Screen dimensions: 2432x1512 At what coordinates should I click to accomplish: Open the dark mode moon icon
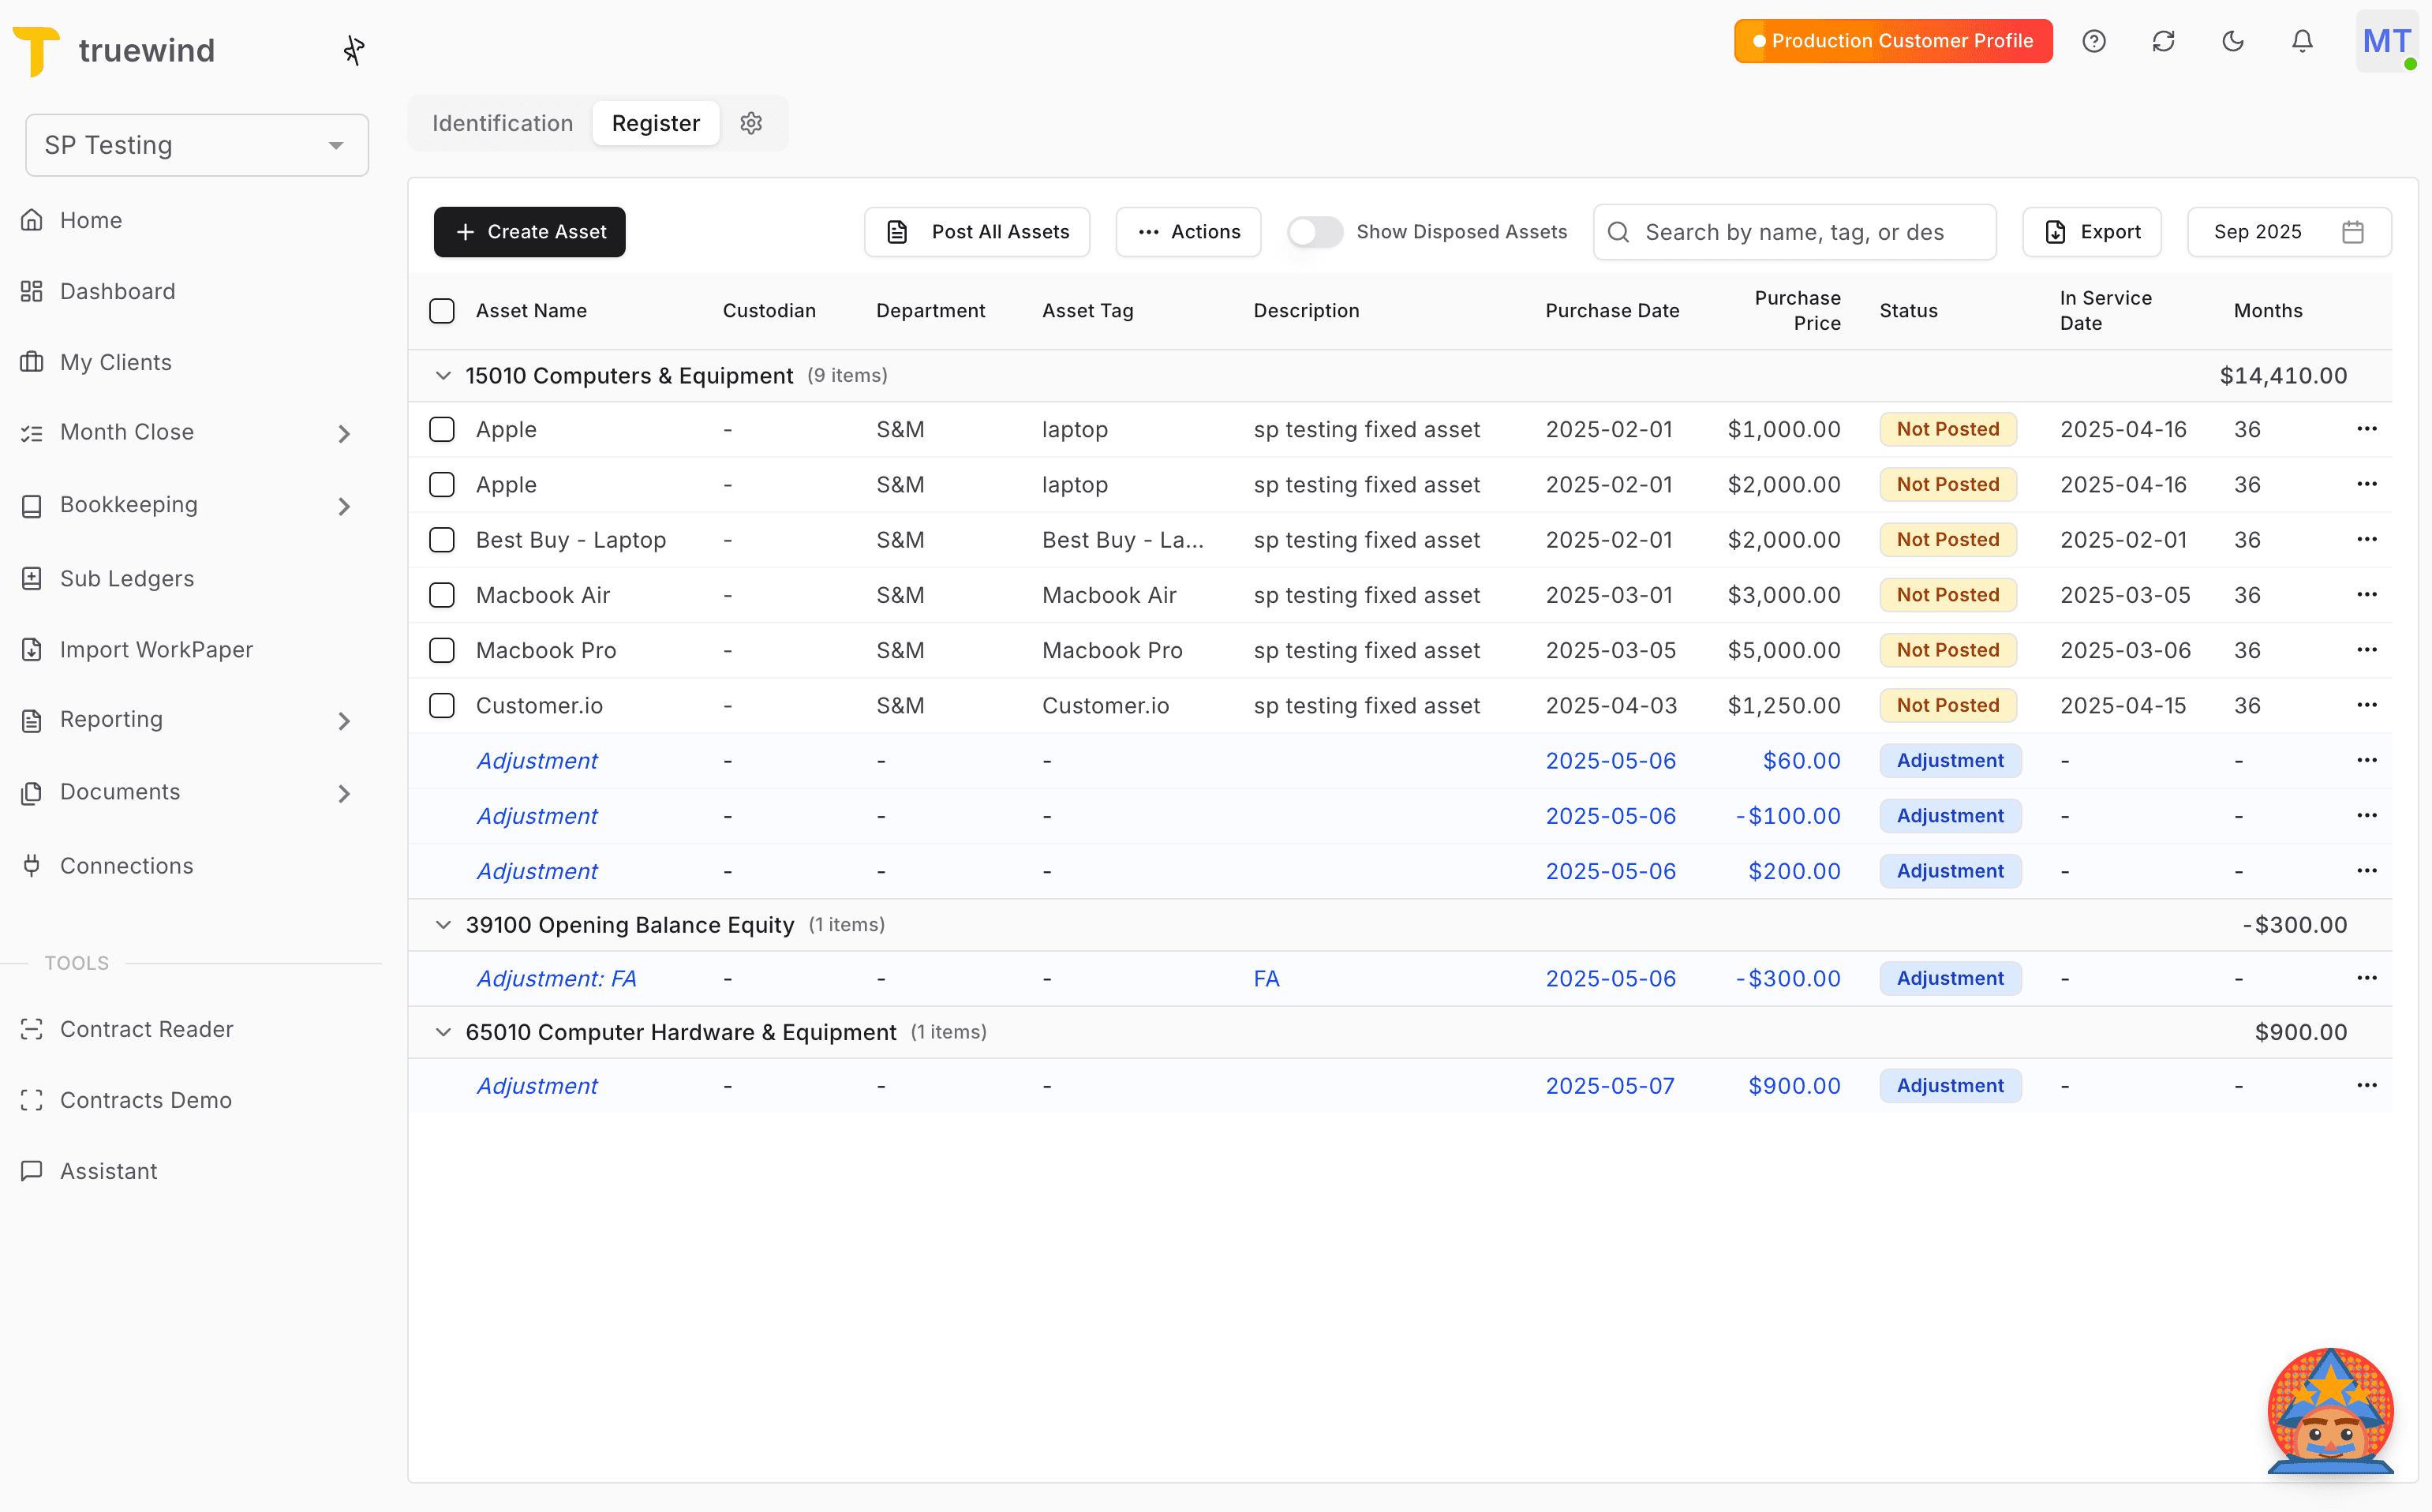tap(2234, 41)
